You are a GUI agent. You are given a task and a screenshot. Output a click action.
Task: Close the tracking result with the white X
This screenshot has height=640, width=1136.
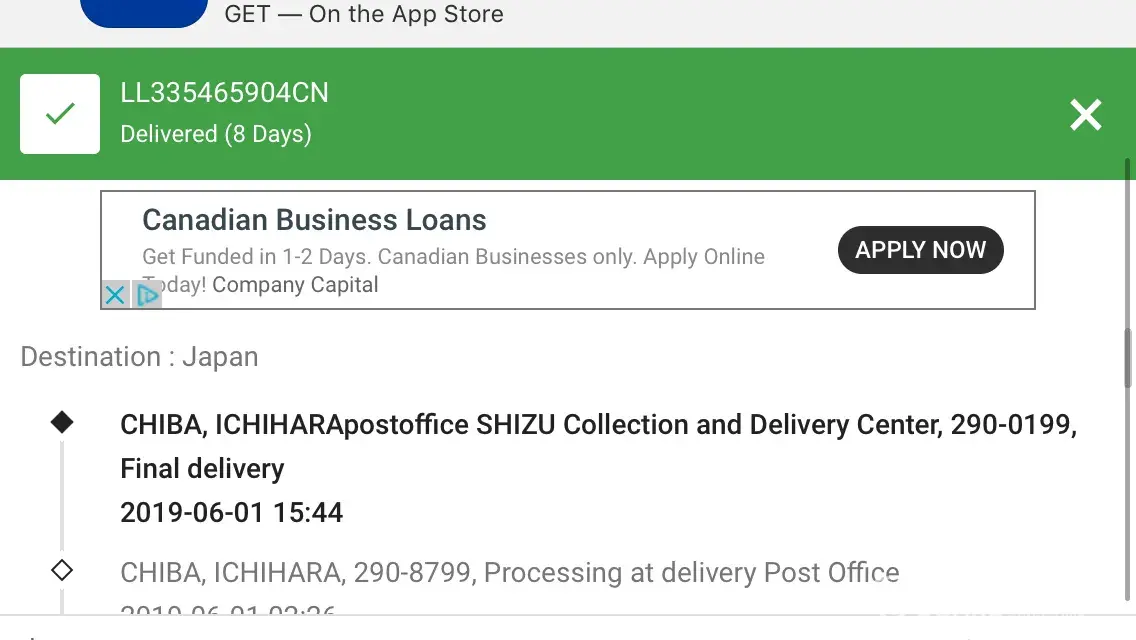[x=1085, y=115]
